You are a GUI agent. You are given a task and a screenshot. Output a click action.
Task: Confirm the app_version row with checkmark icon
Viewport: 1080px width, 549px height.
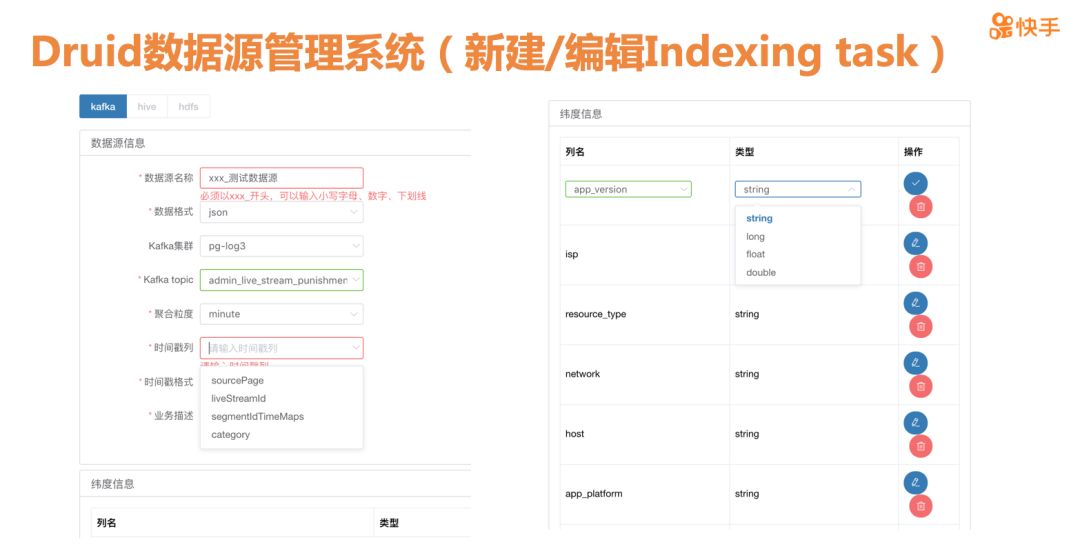tap(915, 183)
